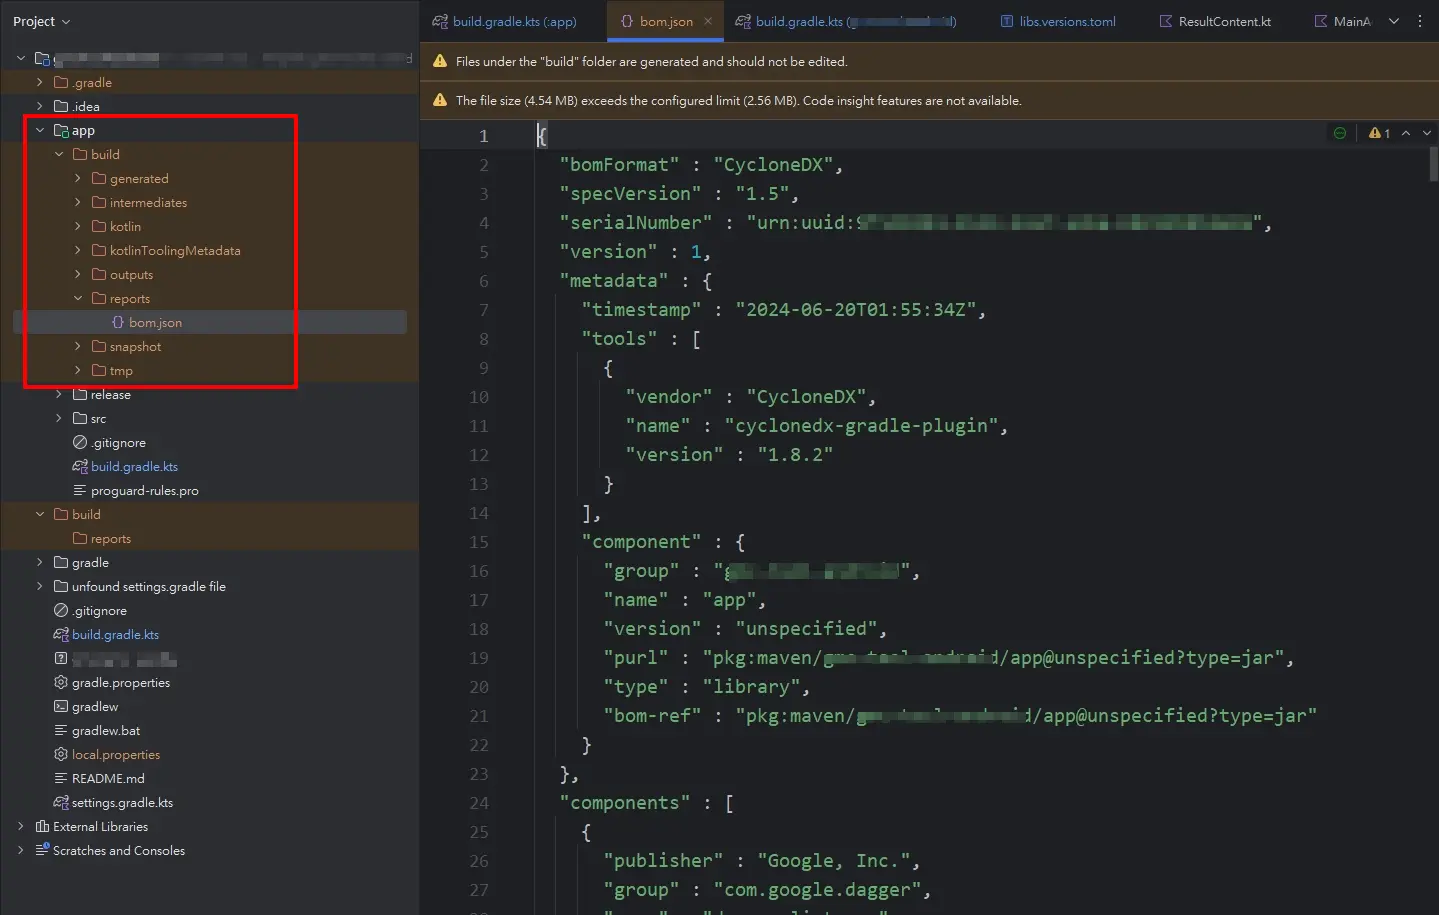The image size is (1439, 915).
Task: Click warning icon on build folder notice
Action: [x=439, y=61]
